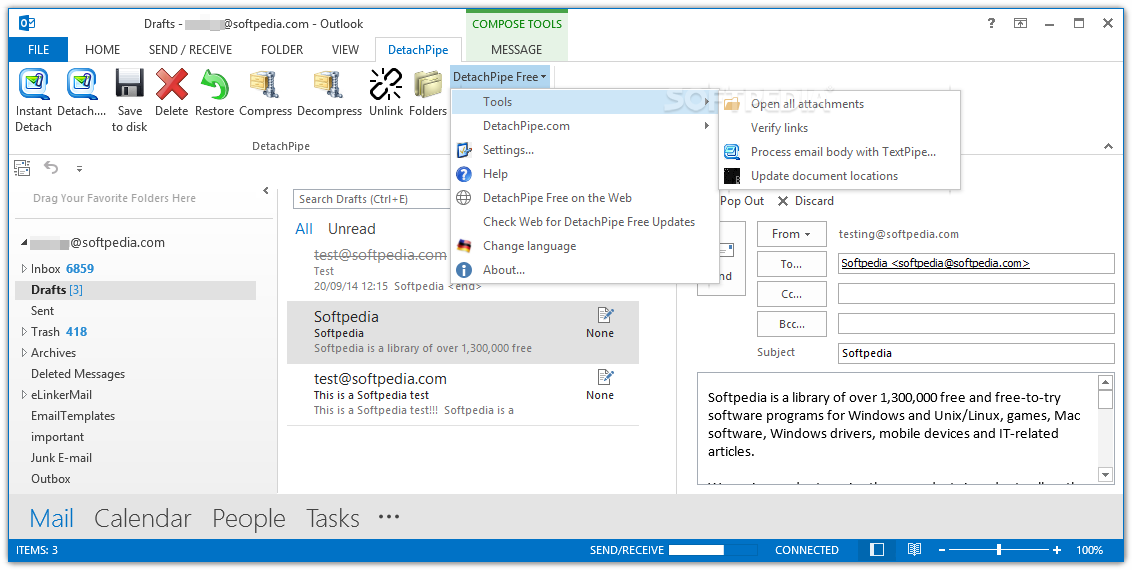This screenshot has width=1132, height=570.
Task: Click zoom in plus icon
Action: [1057, 550]
